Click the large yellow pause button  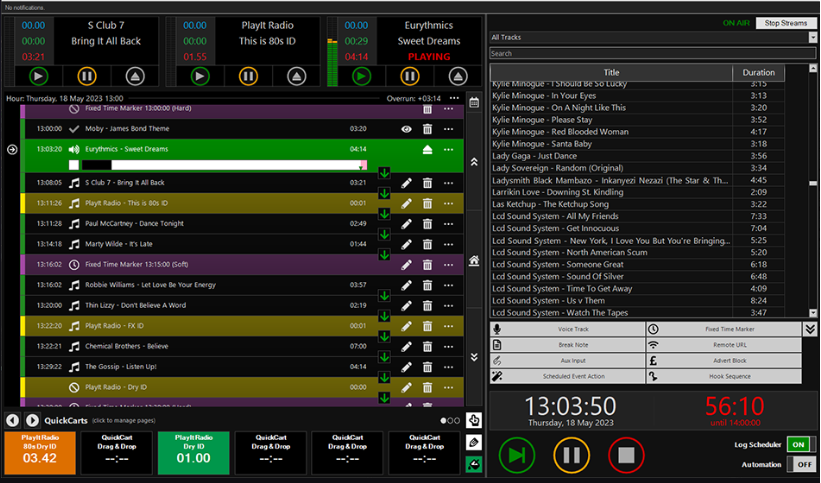click(571, 456)
